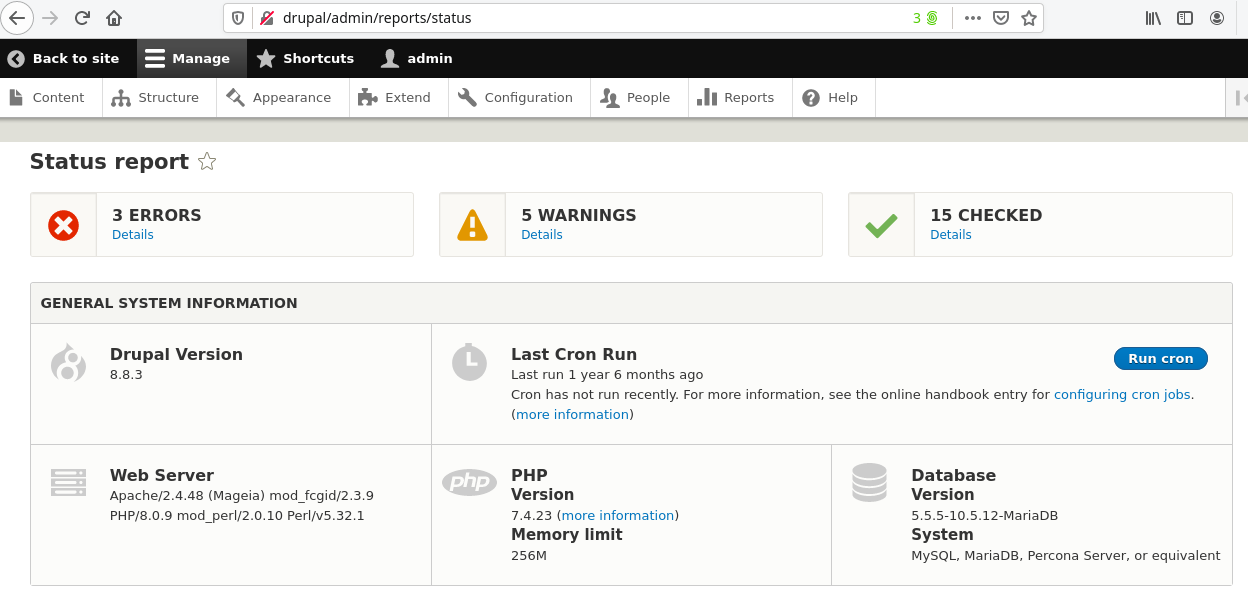The image size is (1248, 602).
Task: Open Details link under 5 Warnings
Action: coord(542,235)
